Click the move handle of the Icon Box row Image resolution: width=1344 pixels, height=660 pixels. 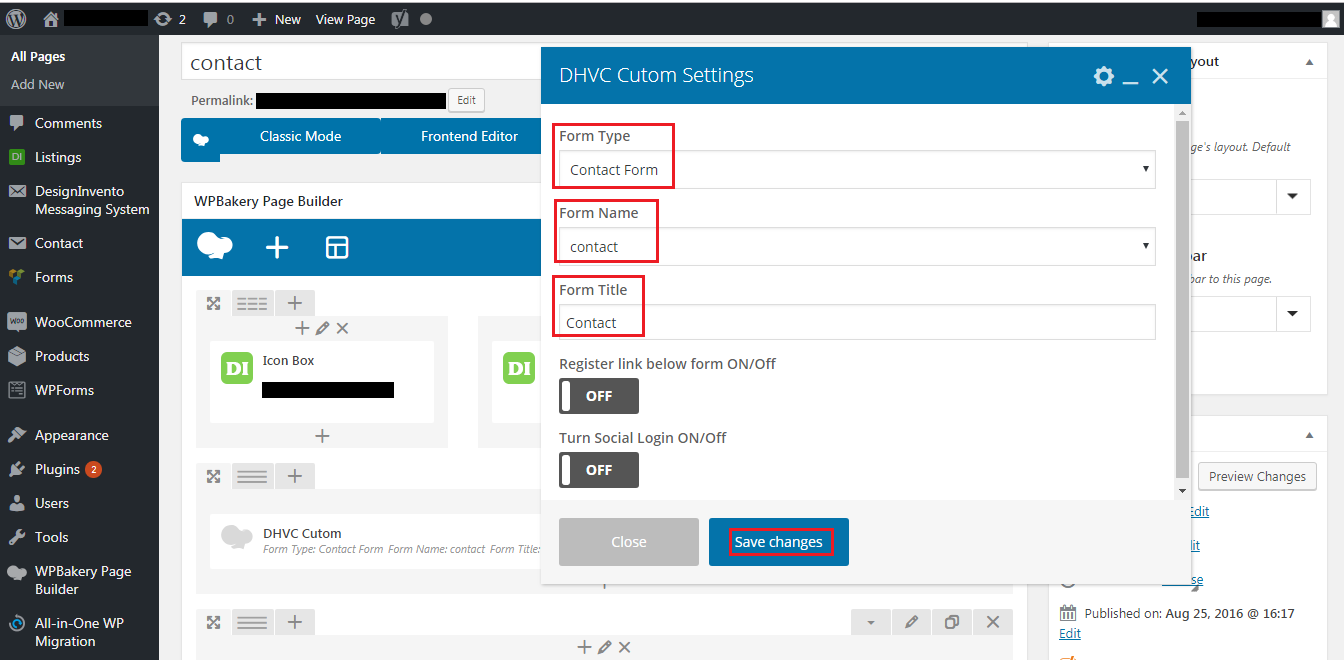[x=213, y=303]
